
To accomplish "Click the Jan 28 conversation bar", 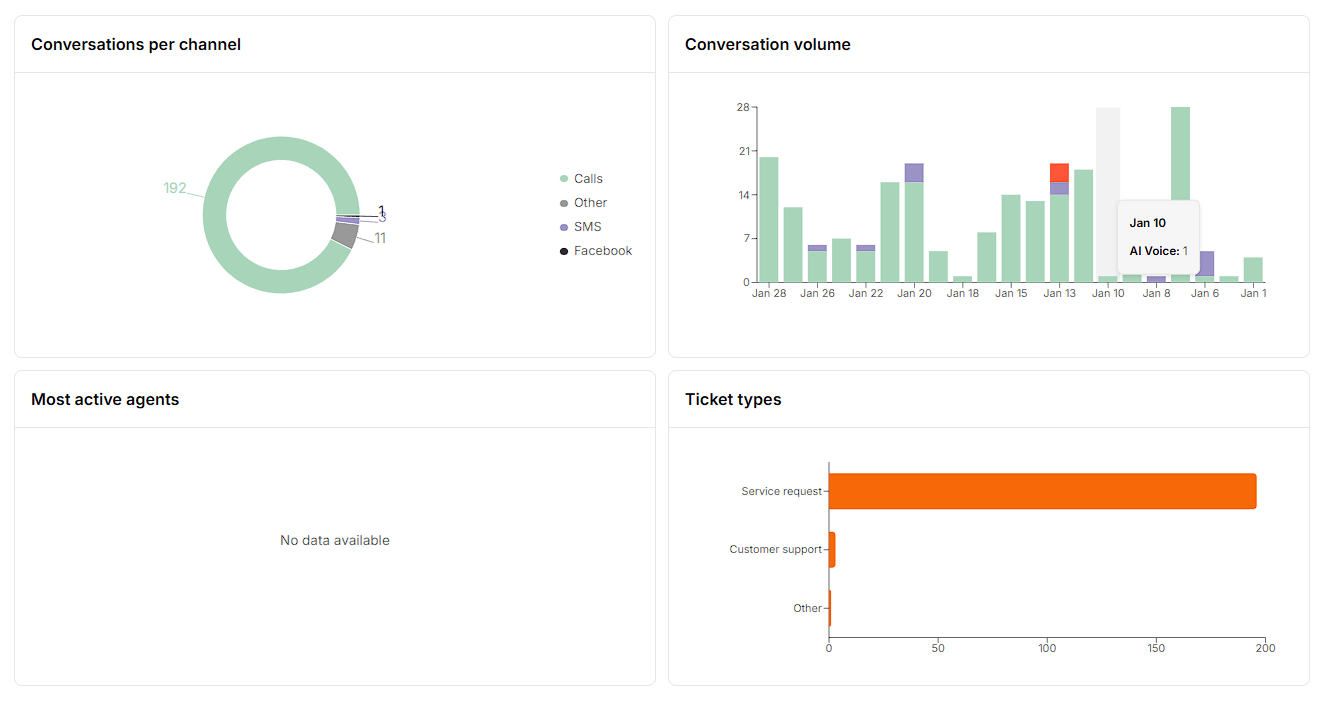I will (768, 220).
